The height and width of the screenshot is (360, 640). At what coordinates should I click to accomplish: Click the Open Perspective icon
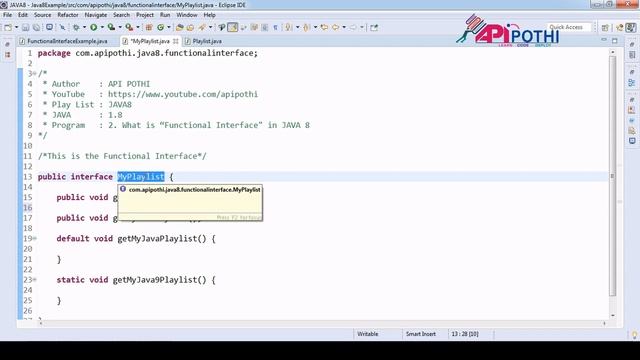(x=605, y=27)
